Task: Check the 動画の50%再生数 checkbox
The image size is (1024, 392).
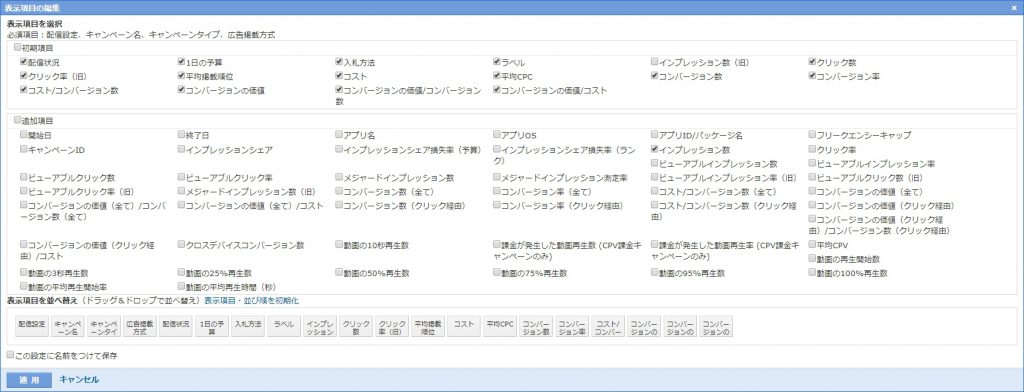Action: 339,272
